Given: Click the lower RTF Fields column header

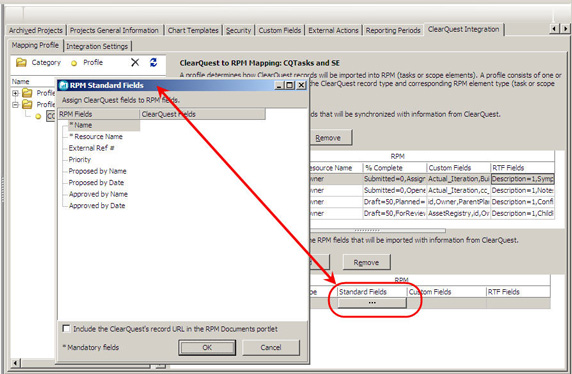Looking at the screenshot, I should click(518, 292).
